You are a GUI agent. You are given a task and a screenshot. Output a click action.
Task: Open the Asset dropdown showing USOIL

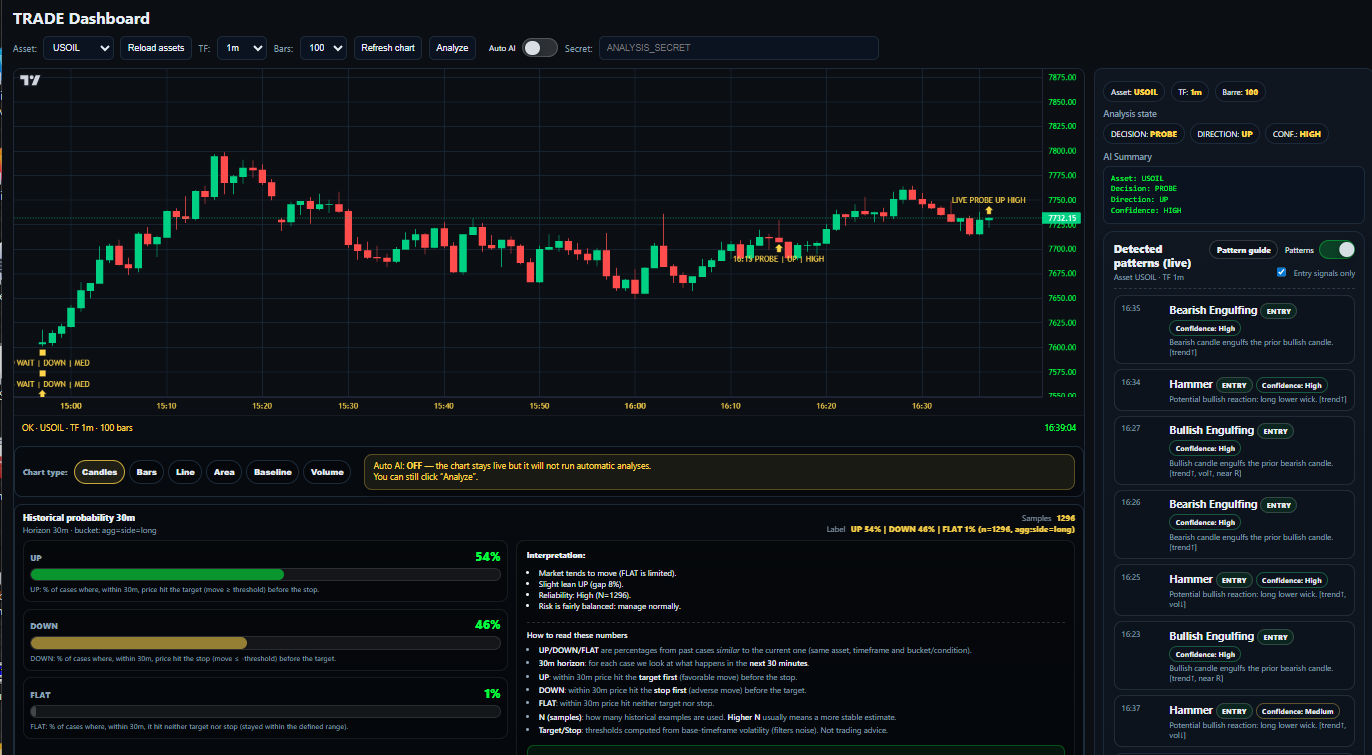(77, 47)
